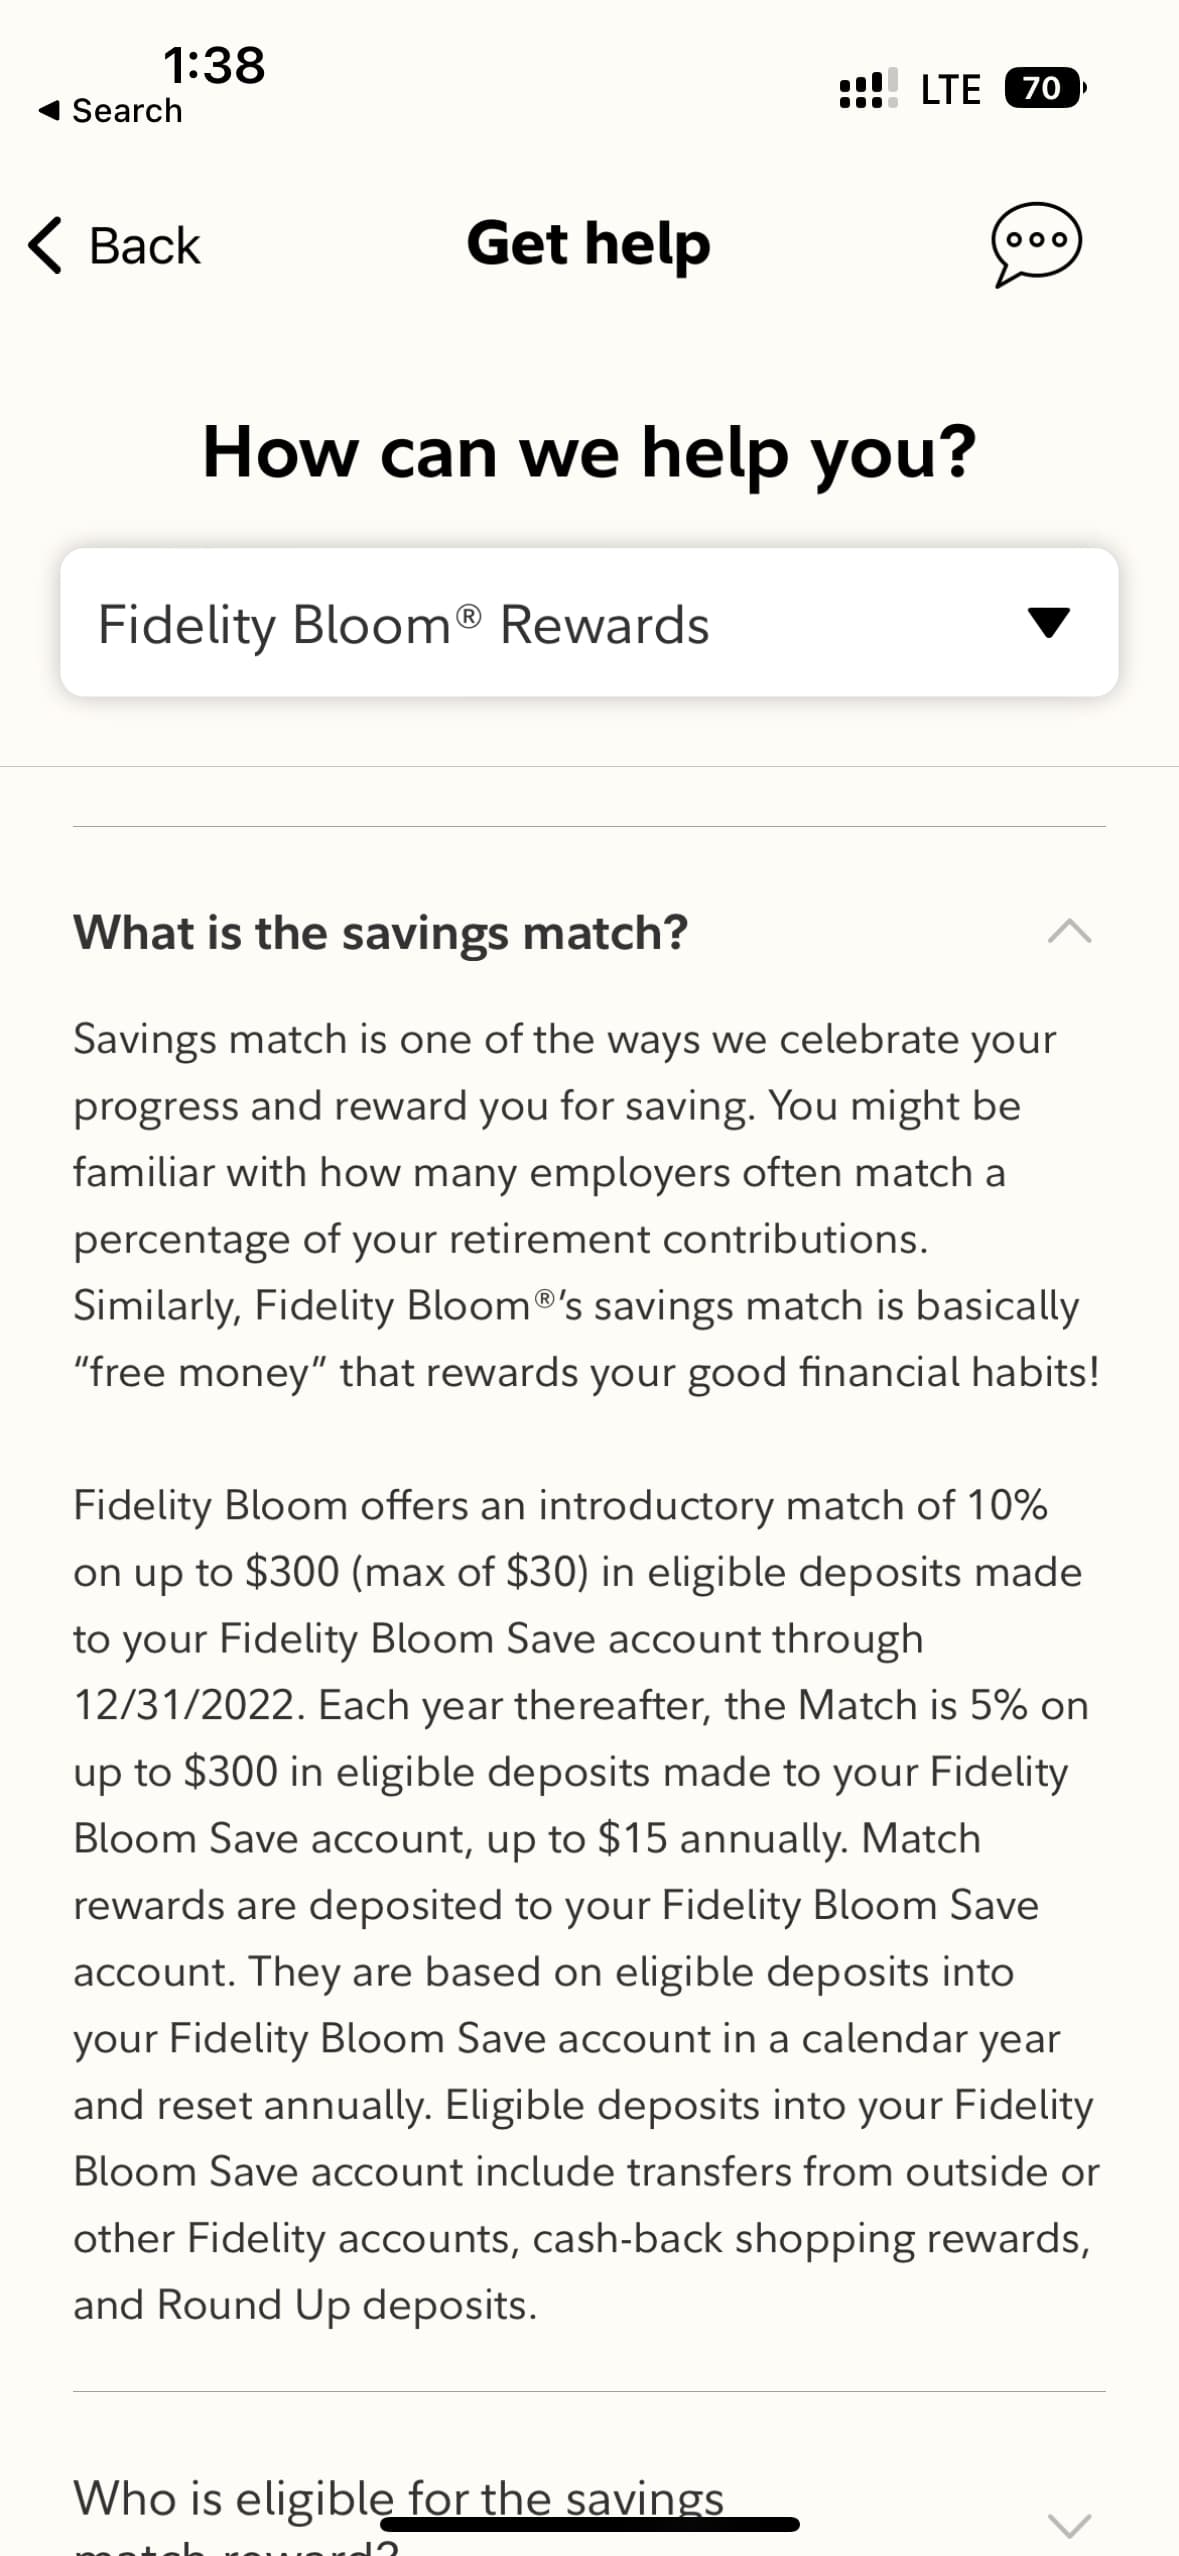Collapse the savings match answer chevron

click(1069, 932)
